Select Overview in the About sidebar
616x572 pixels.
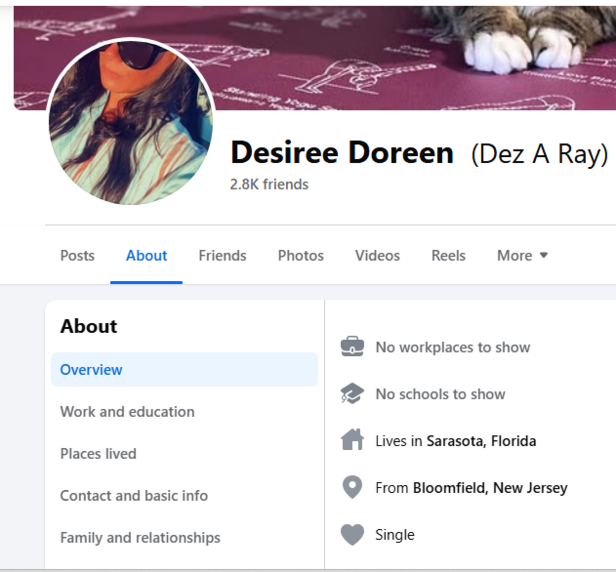(x=91, y=369)
